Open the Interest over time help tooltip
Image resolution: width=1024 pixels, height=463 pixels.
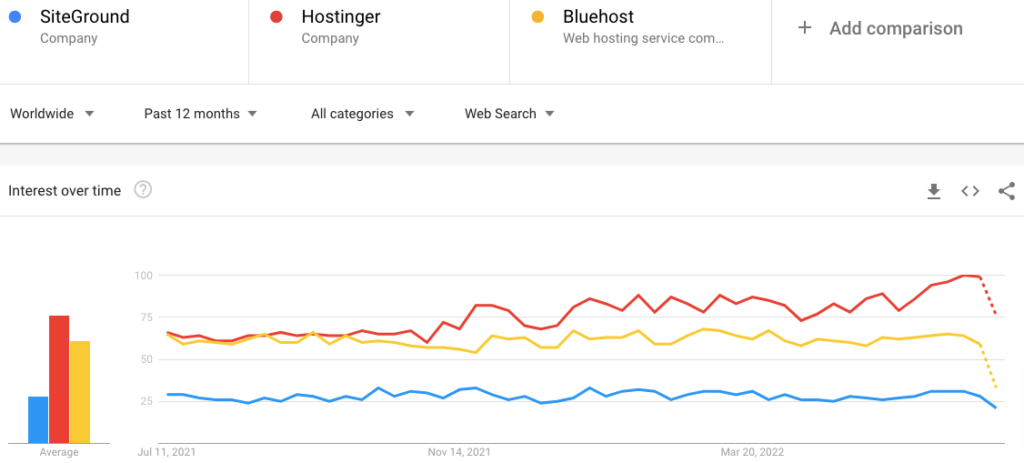143,190
